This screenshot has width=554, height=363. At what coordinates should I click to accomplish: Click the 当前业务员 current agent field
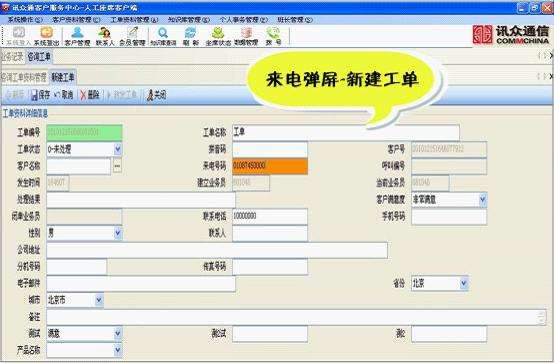point(430,183)
